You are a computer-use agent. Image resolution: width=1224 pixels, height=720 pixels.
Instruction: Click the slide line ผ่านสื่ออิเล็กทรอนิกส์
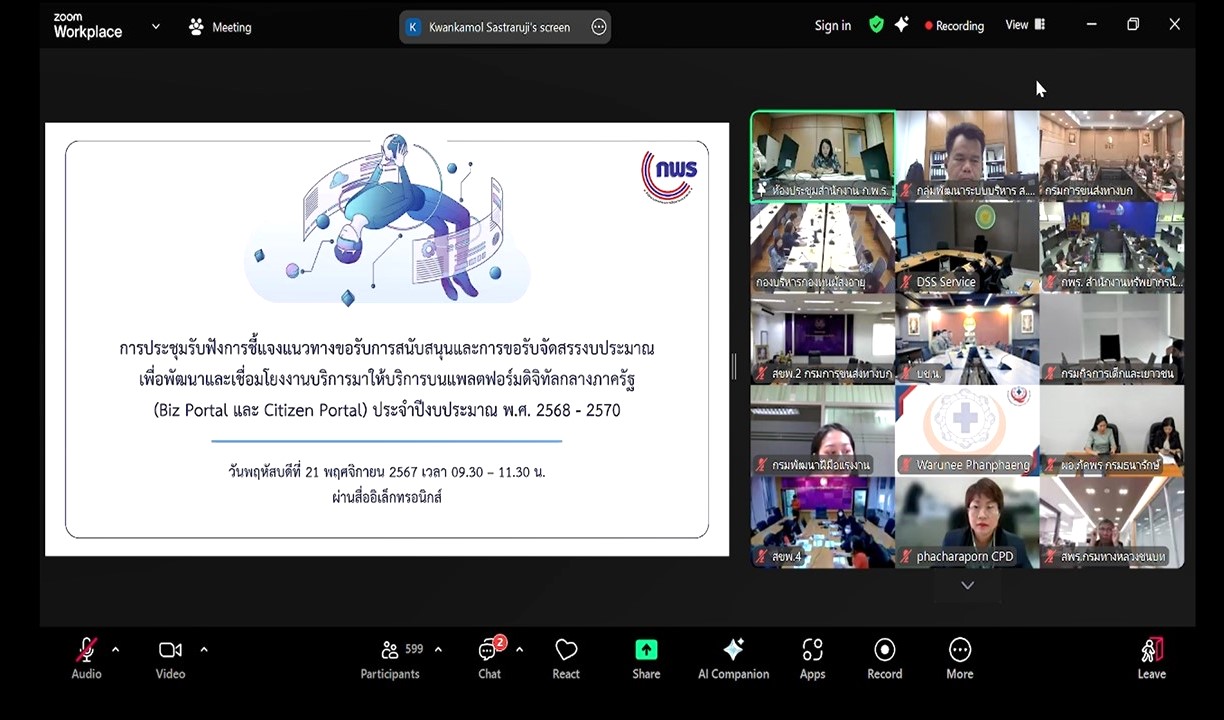(x=387, y=497)
